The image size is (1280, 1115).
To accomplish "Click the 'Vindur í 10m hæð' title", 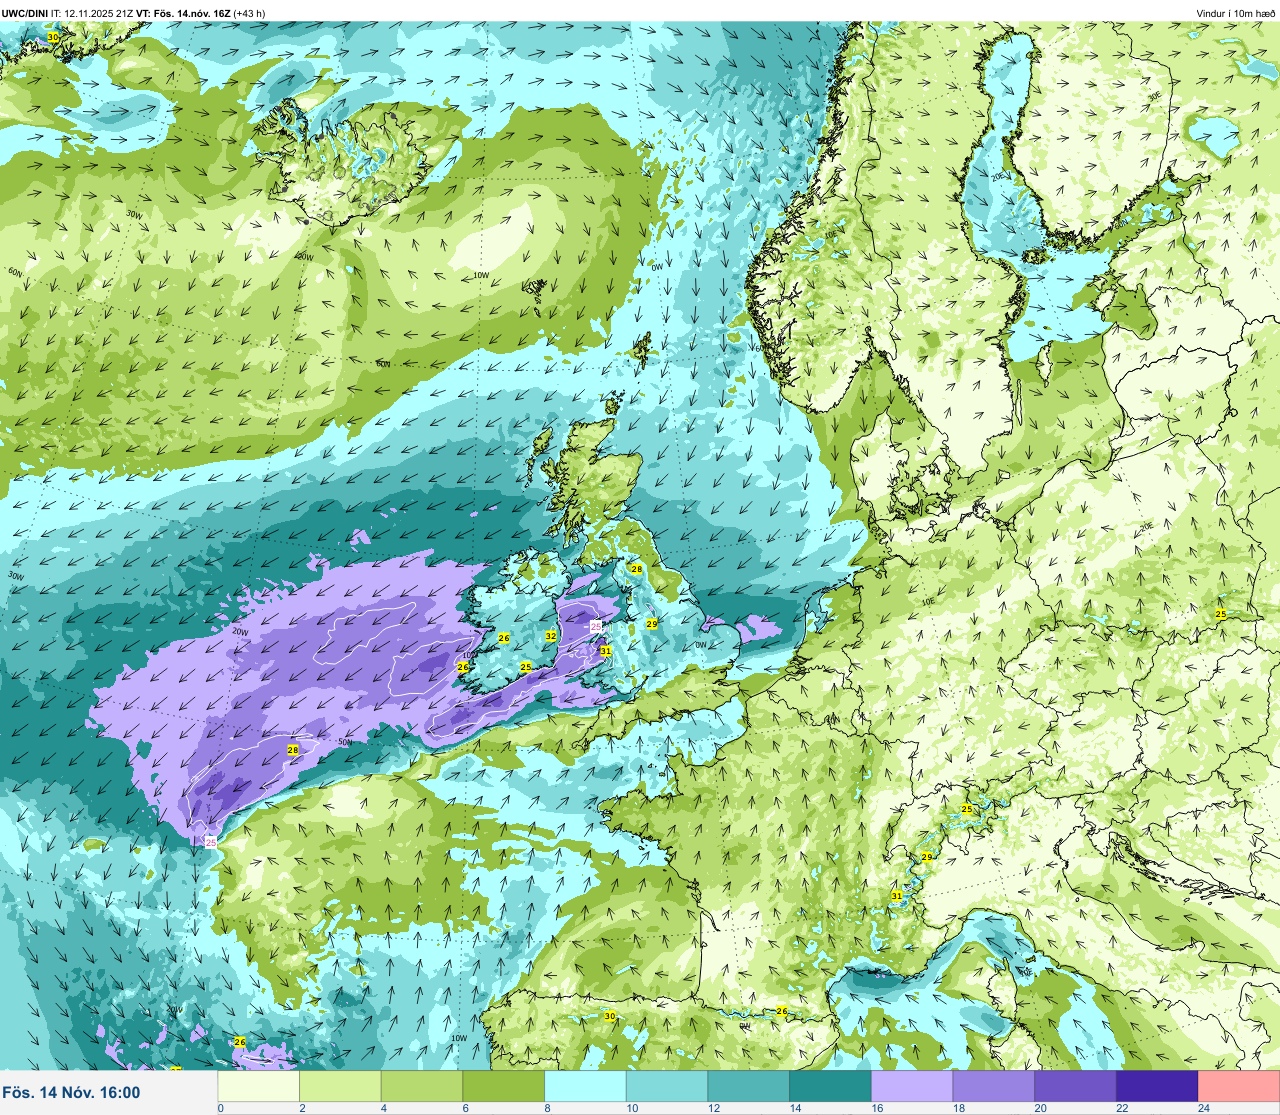I will tap(1235, 13).
